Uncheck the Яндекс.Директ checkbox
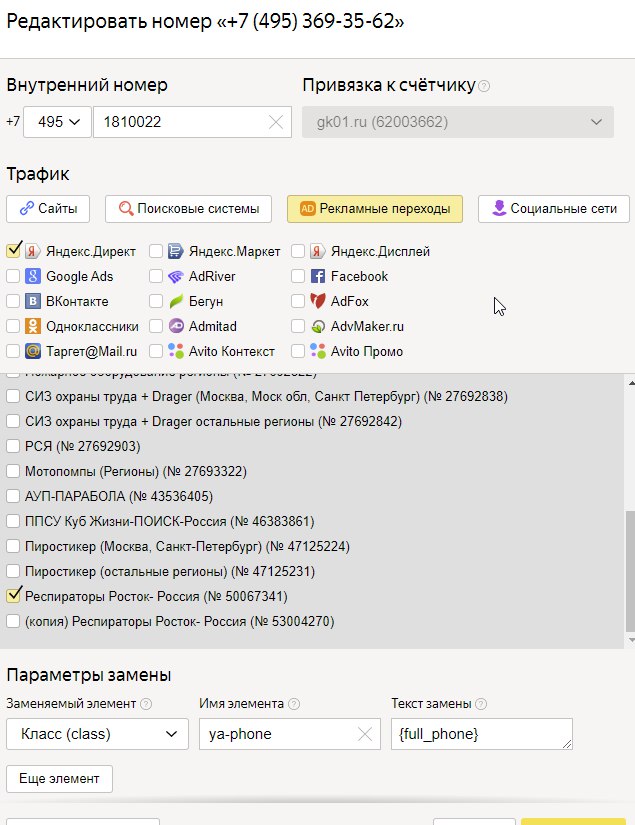The image size is (635, 825). [x=13, y=250]
